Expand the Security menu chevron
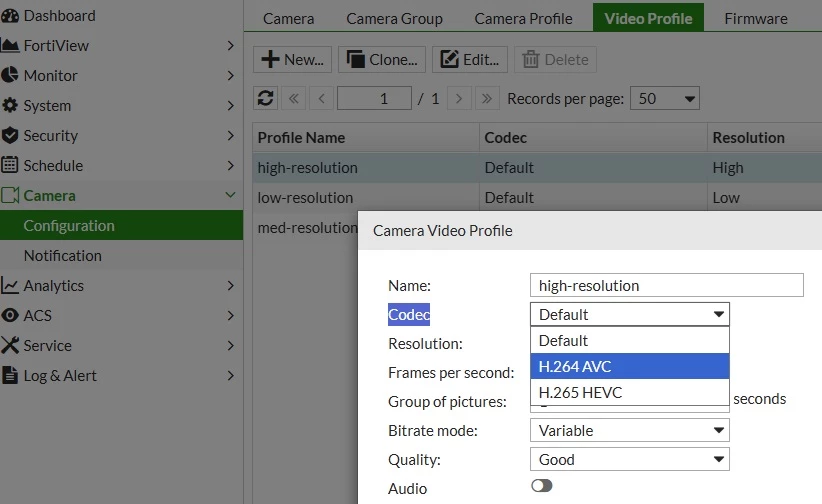Image resolution: width=822 pixels, height=504 pixels. click(x=230, y=135)
